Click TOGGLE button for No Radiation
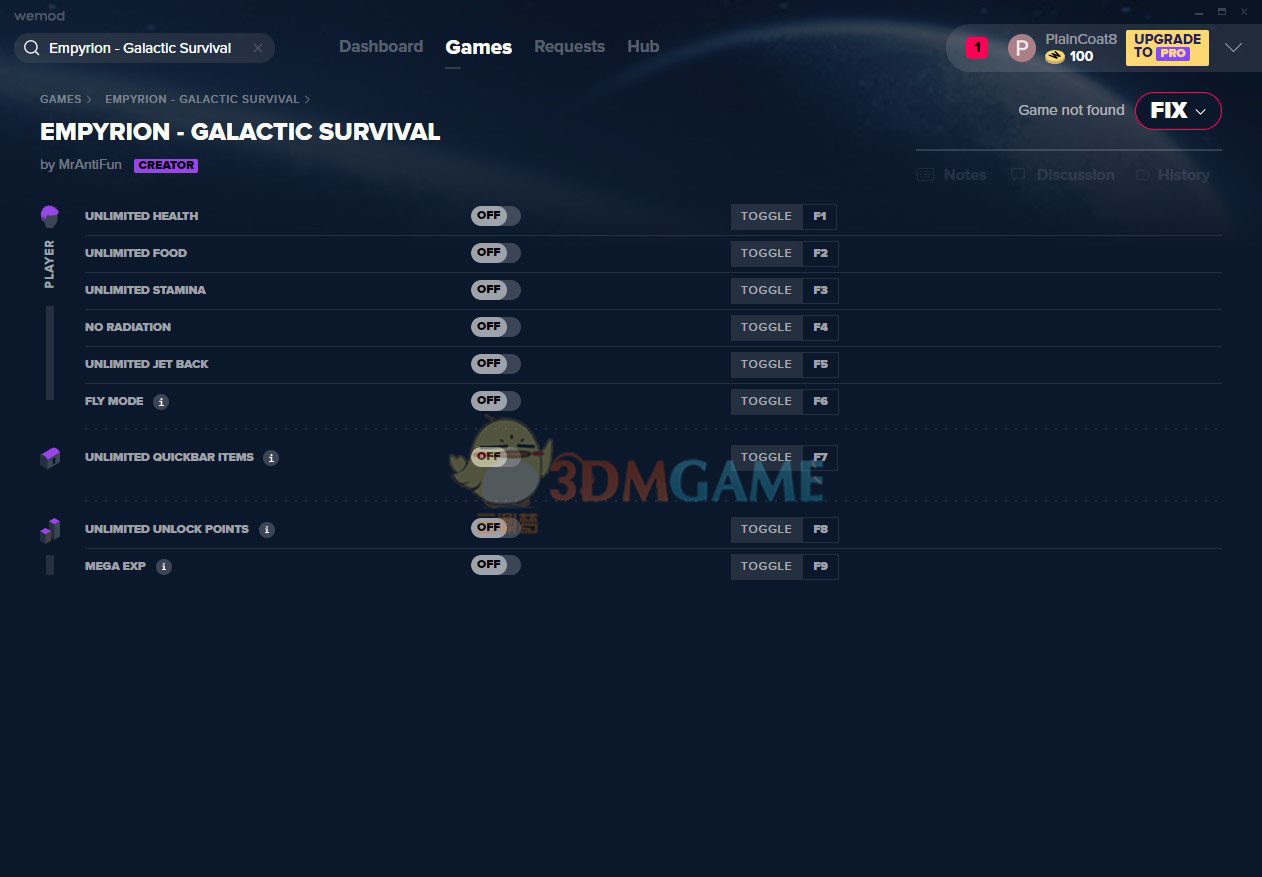 coord(766,328)
